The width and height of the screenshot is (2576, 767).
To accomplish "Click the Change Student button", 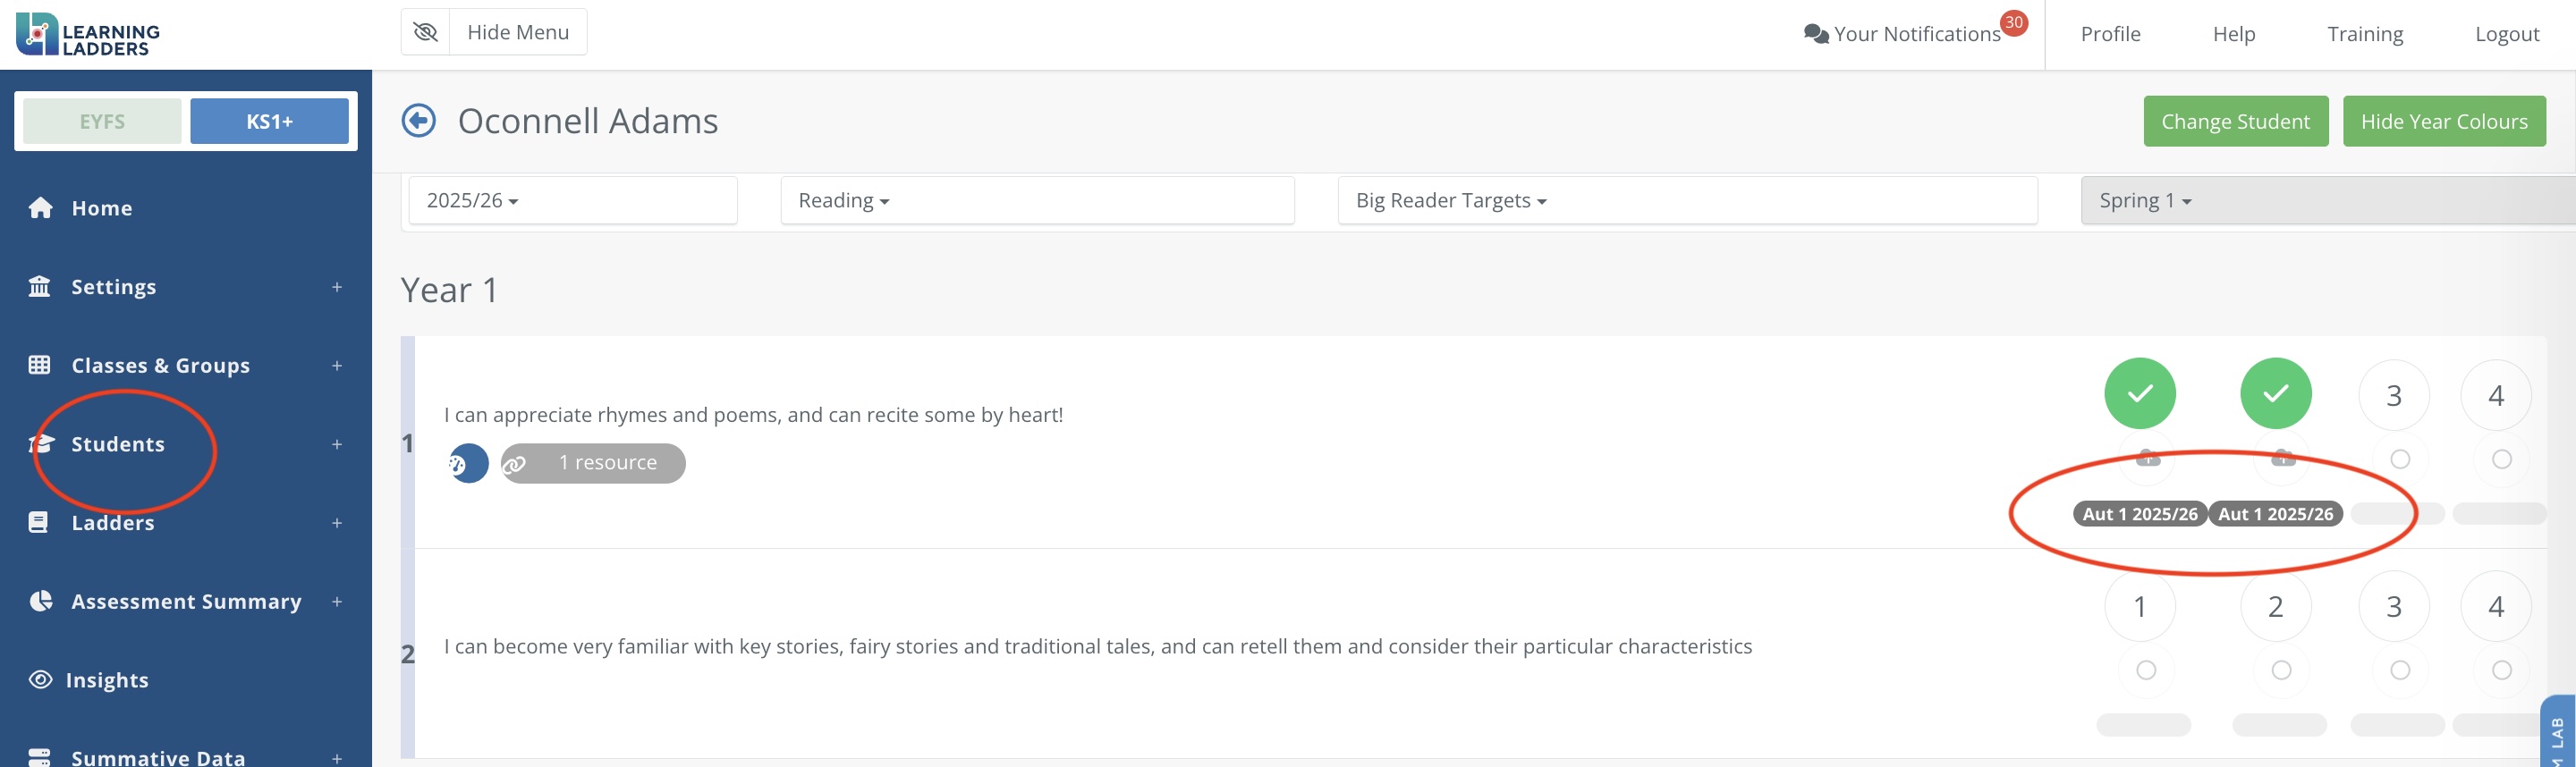I will [2235, 121].
